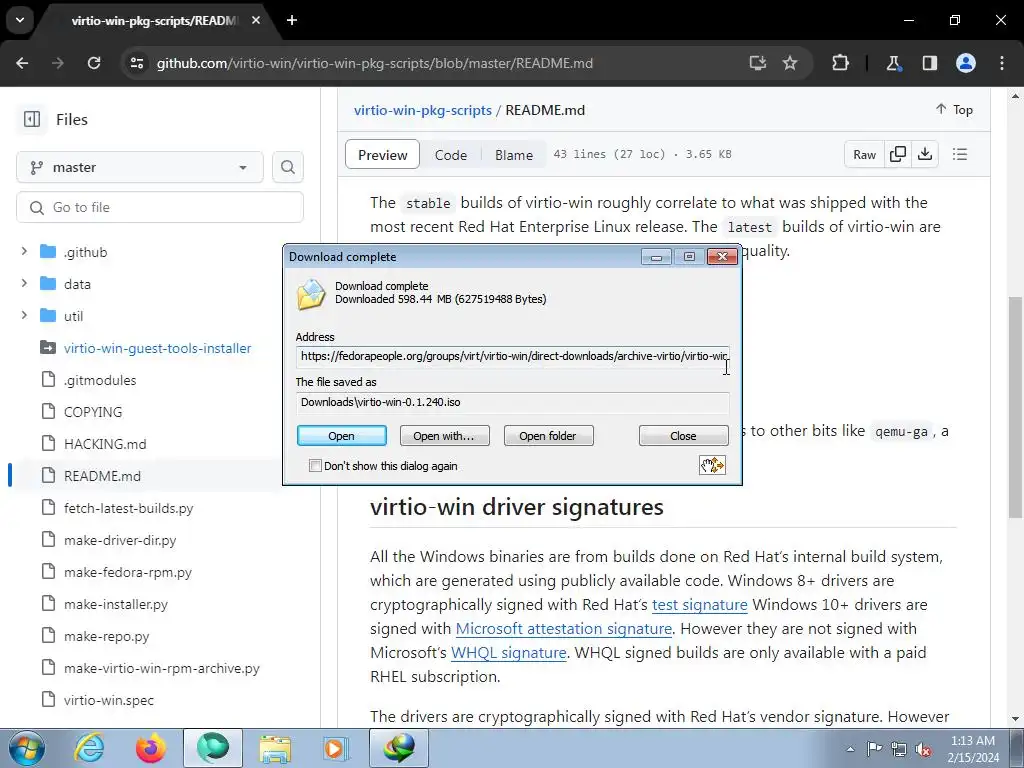Click the page vertical scrollbar thumb
The width and height of the screenshot is (1024, 768).
click(x=1015, y=407)
